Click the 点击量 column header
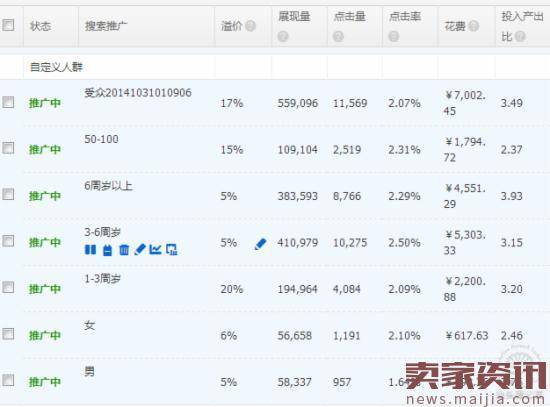 coord(349,16)
